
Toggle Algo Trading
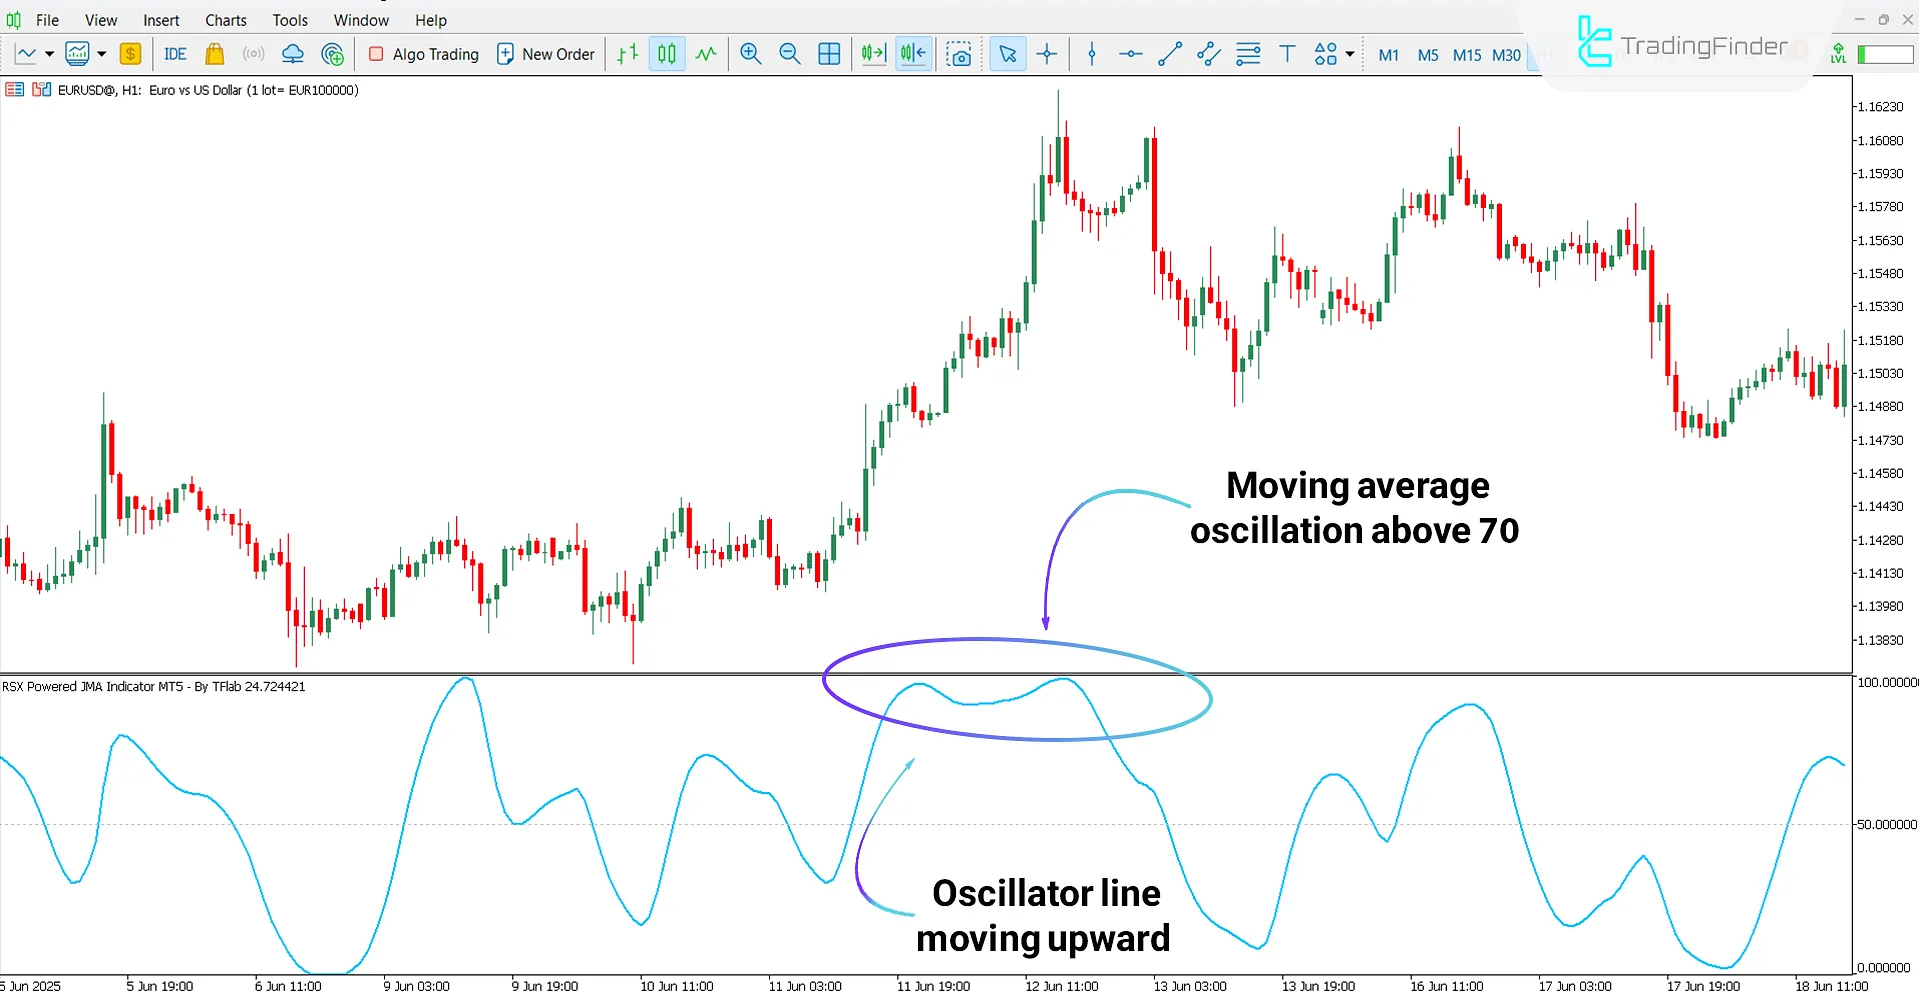click(x=423, y=54)
